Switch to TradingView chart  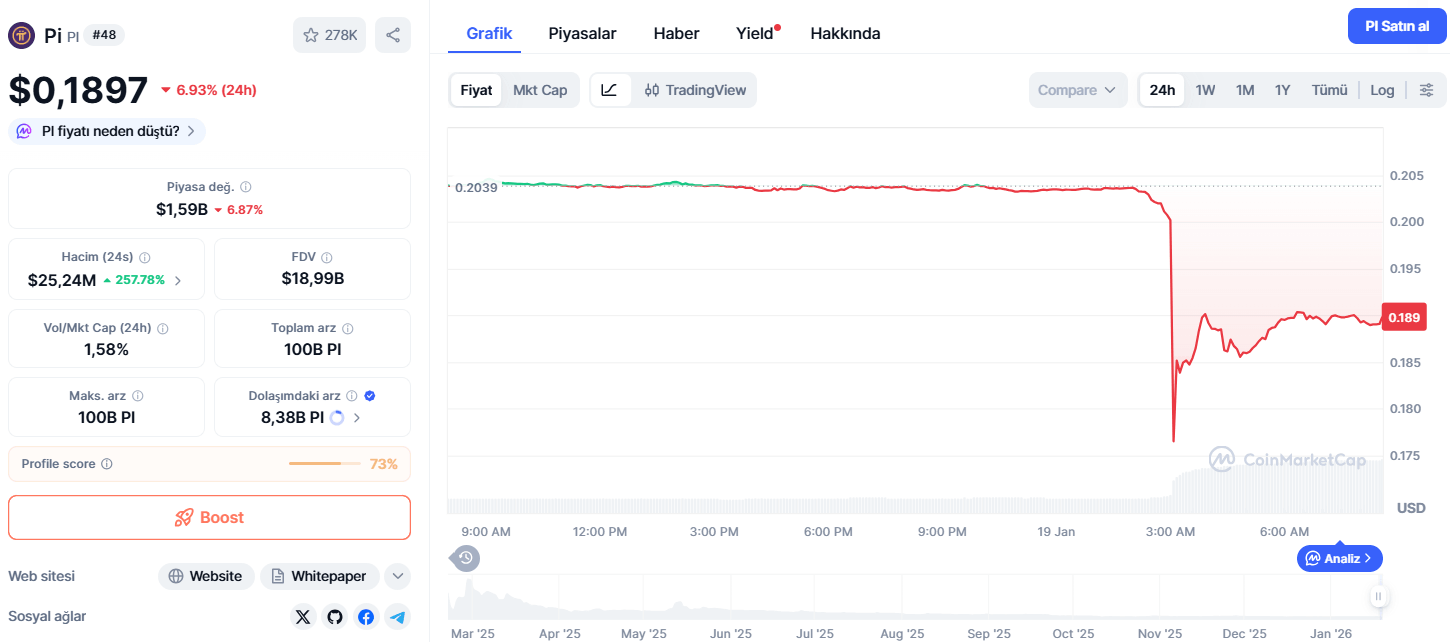tap(695, 90)
